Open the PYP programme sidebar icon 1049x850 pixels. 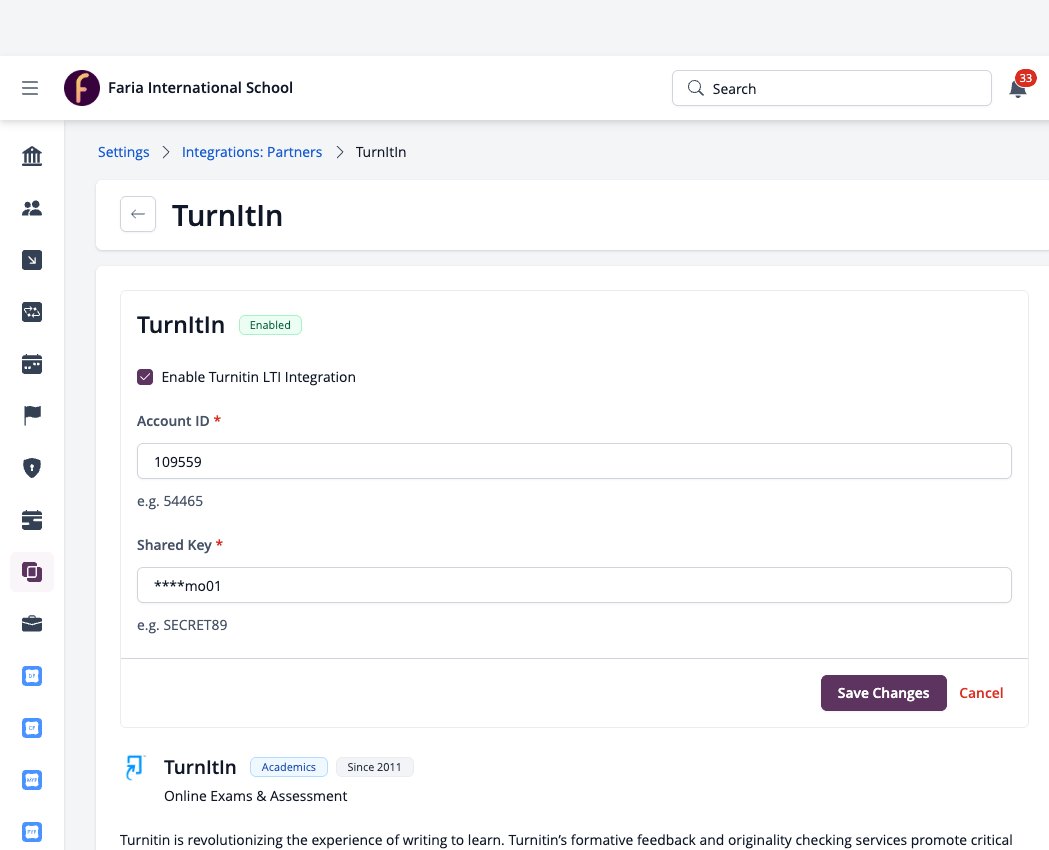(32, 832)
